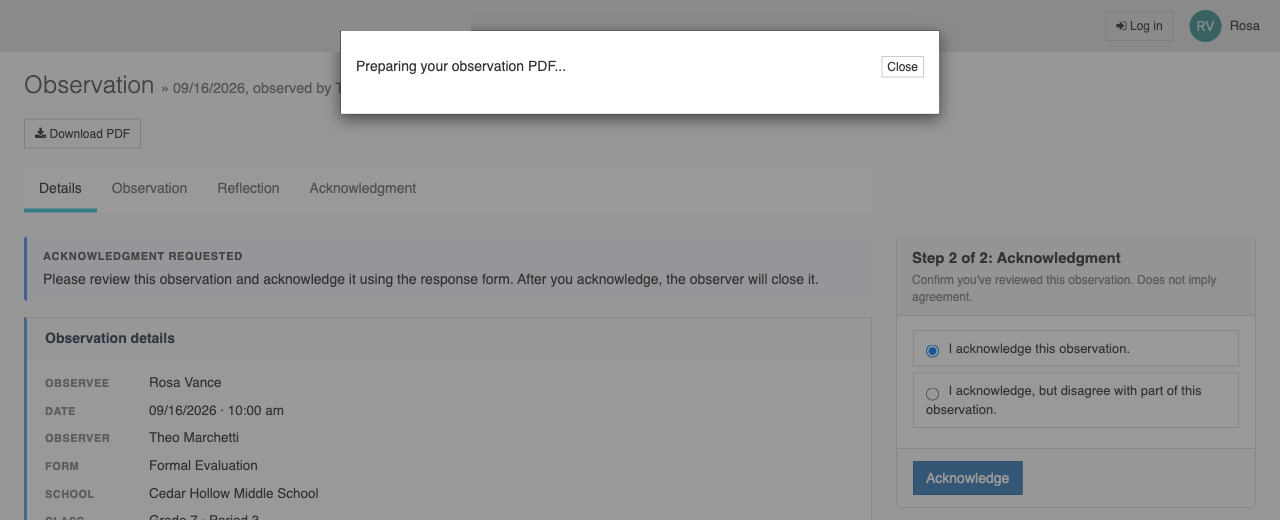Viewport: 1280px width, 520px height.
Task: Switch to the Observation tab
Action: [x=149, y=188]
